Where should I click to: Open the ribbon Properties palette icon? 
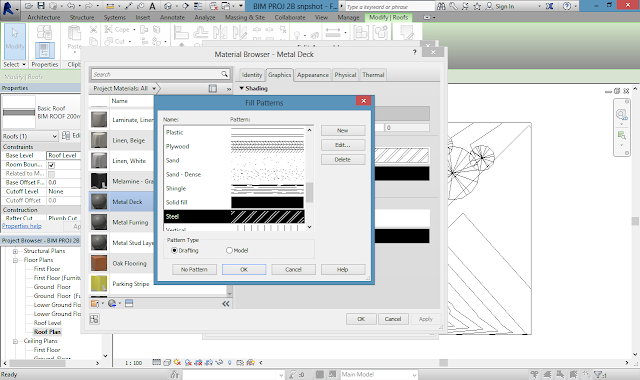(44, 50)
